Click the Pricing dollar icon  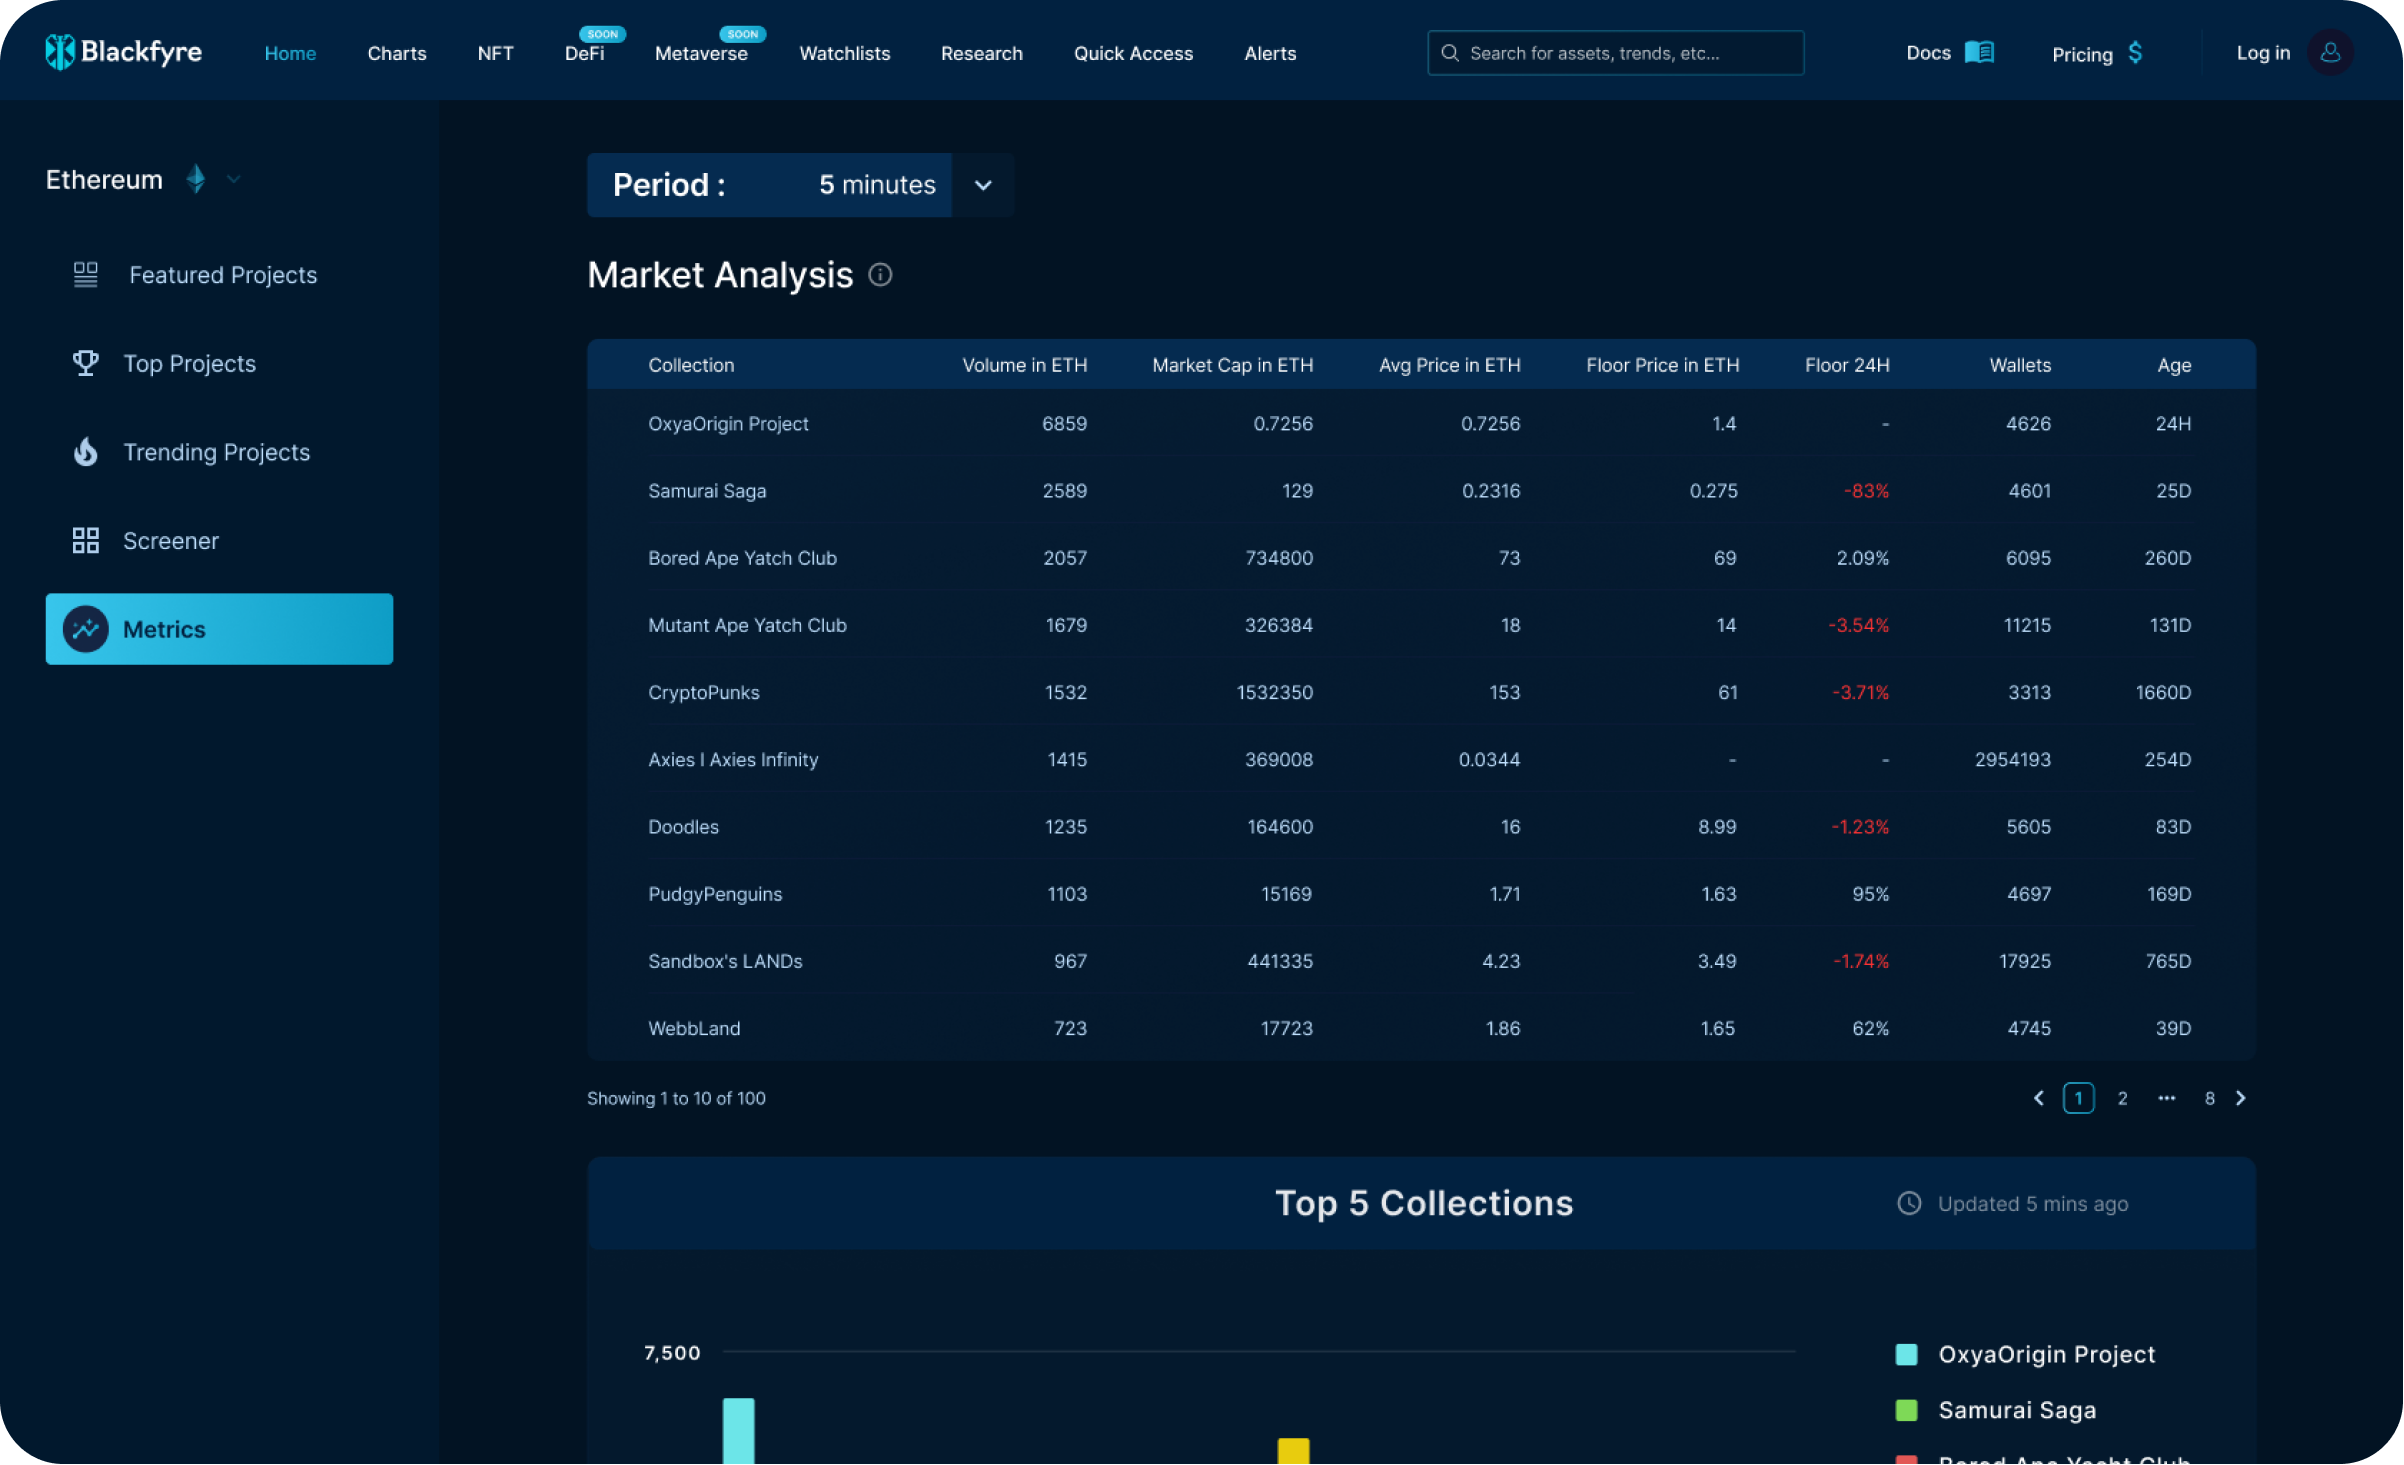pyautogui.click(x=2135, y=52)
